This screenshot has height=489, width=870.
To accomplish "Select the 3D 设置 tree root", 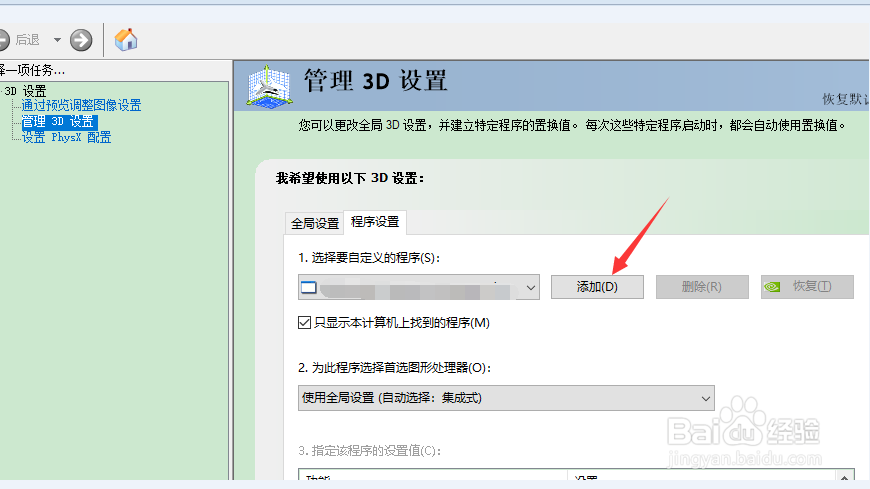I will [x=25, y=90].
